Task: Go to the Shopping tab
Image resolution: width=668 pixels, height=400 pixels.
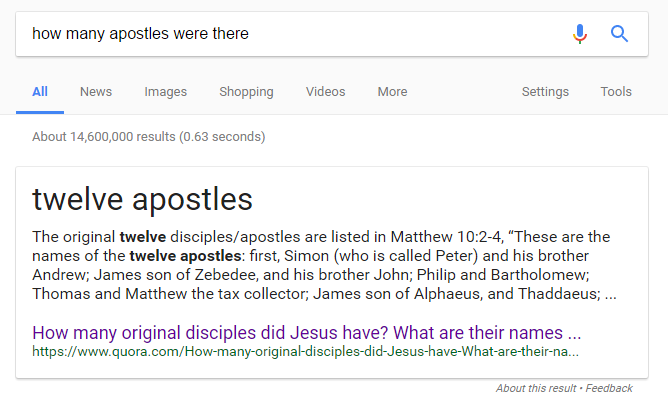Action: [246, 92]
